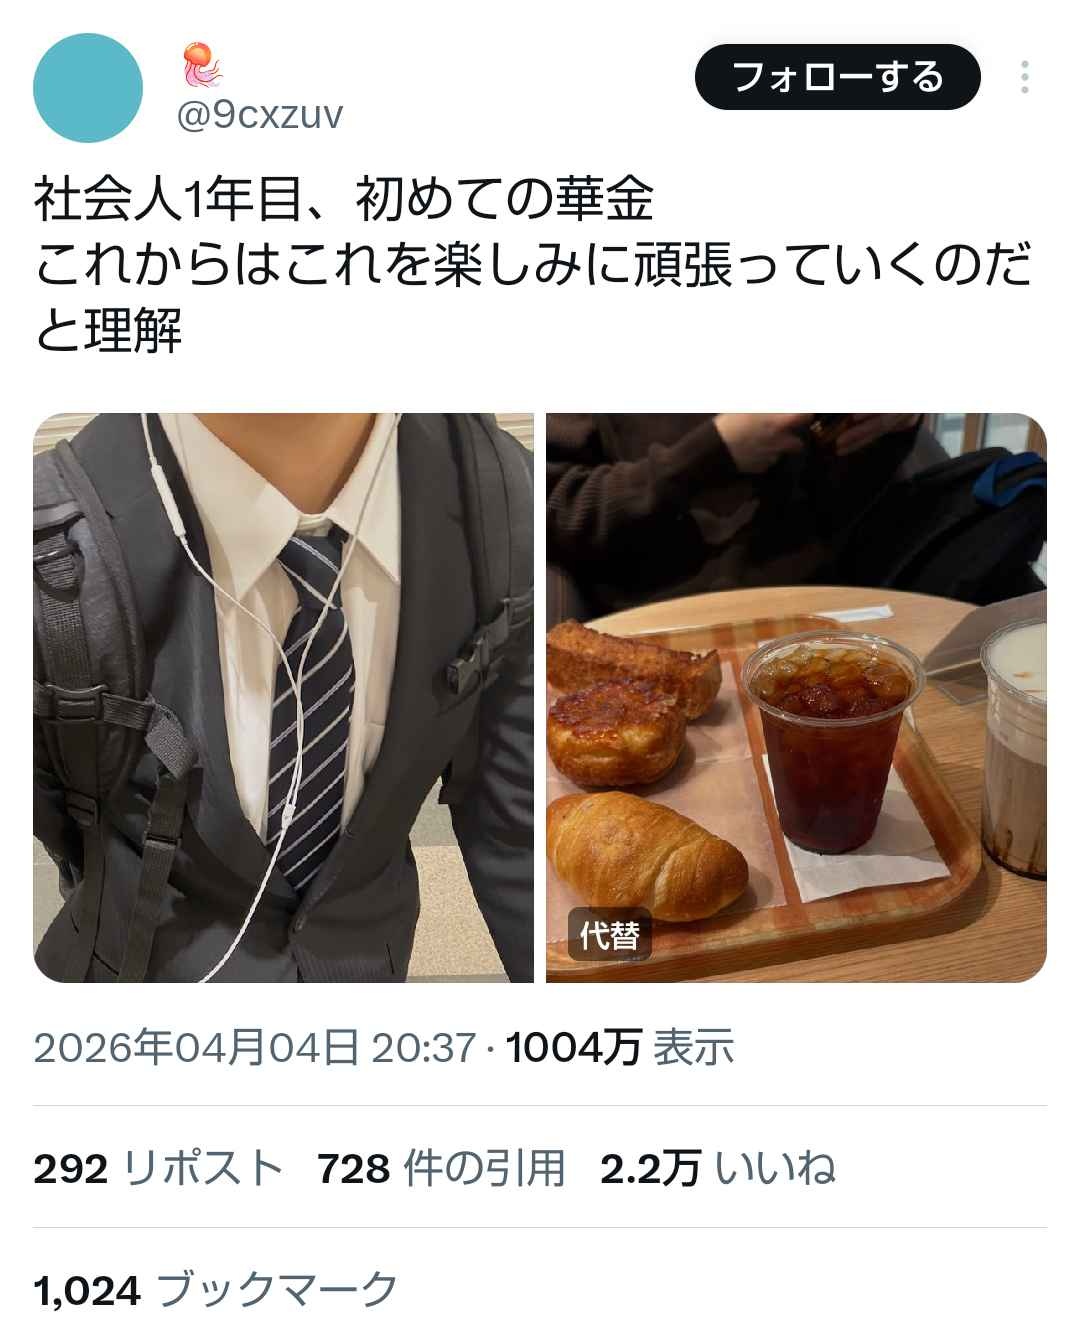Click the iced coffee cup in photo
Image resolution: width=1080 pixels, height=1333 pixels.
832,745
